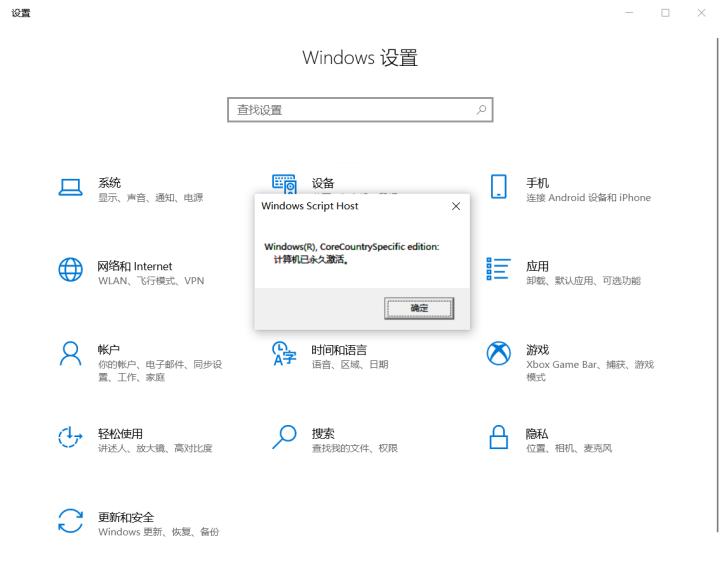
Task: Open the Accounts person icon
Action: [71, 354]
